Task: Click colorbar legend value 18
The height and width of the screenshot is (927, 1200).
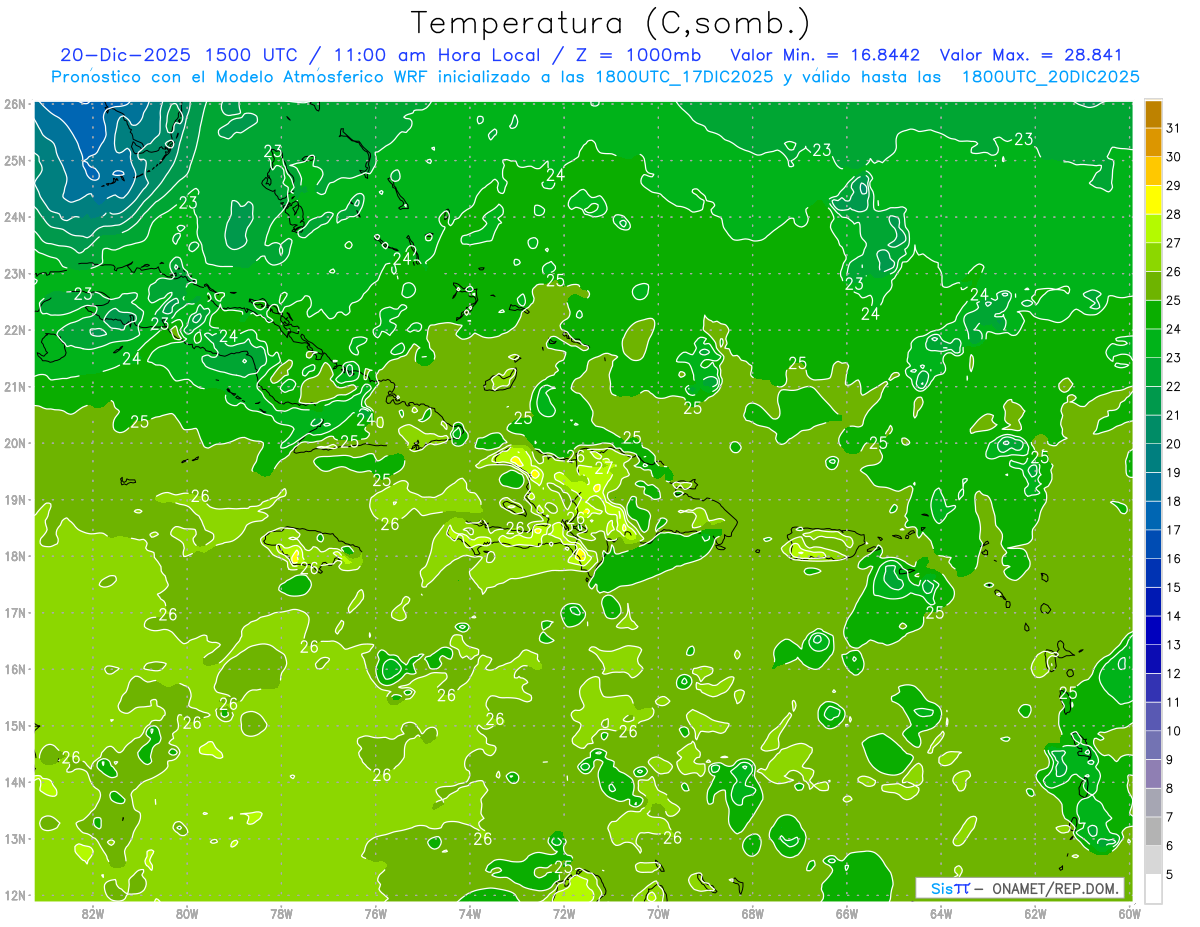Action: (x=1174, y=501)
